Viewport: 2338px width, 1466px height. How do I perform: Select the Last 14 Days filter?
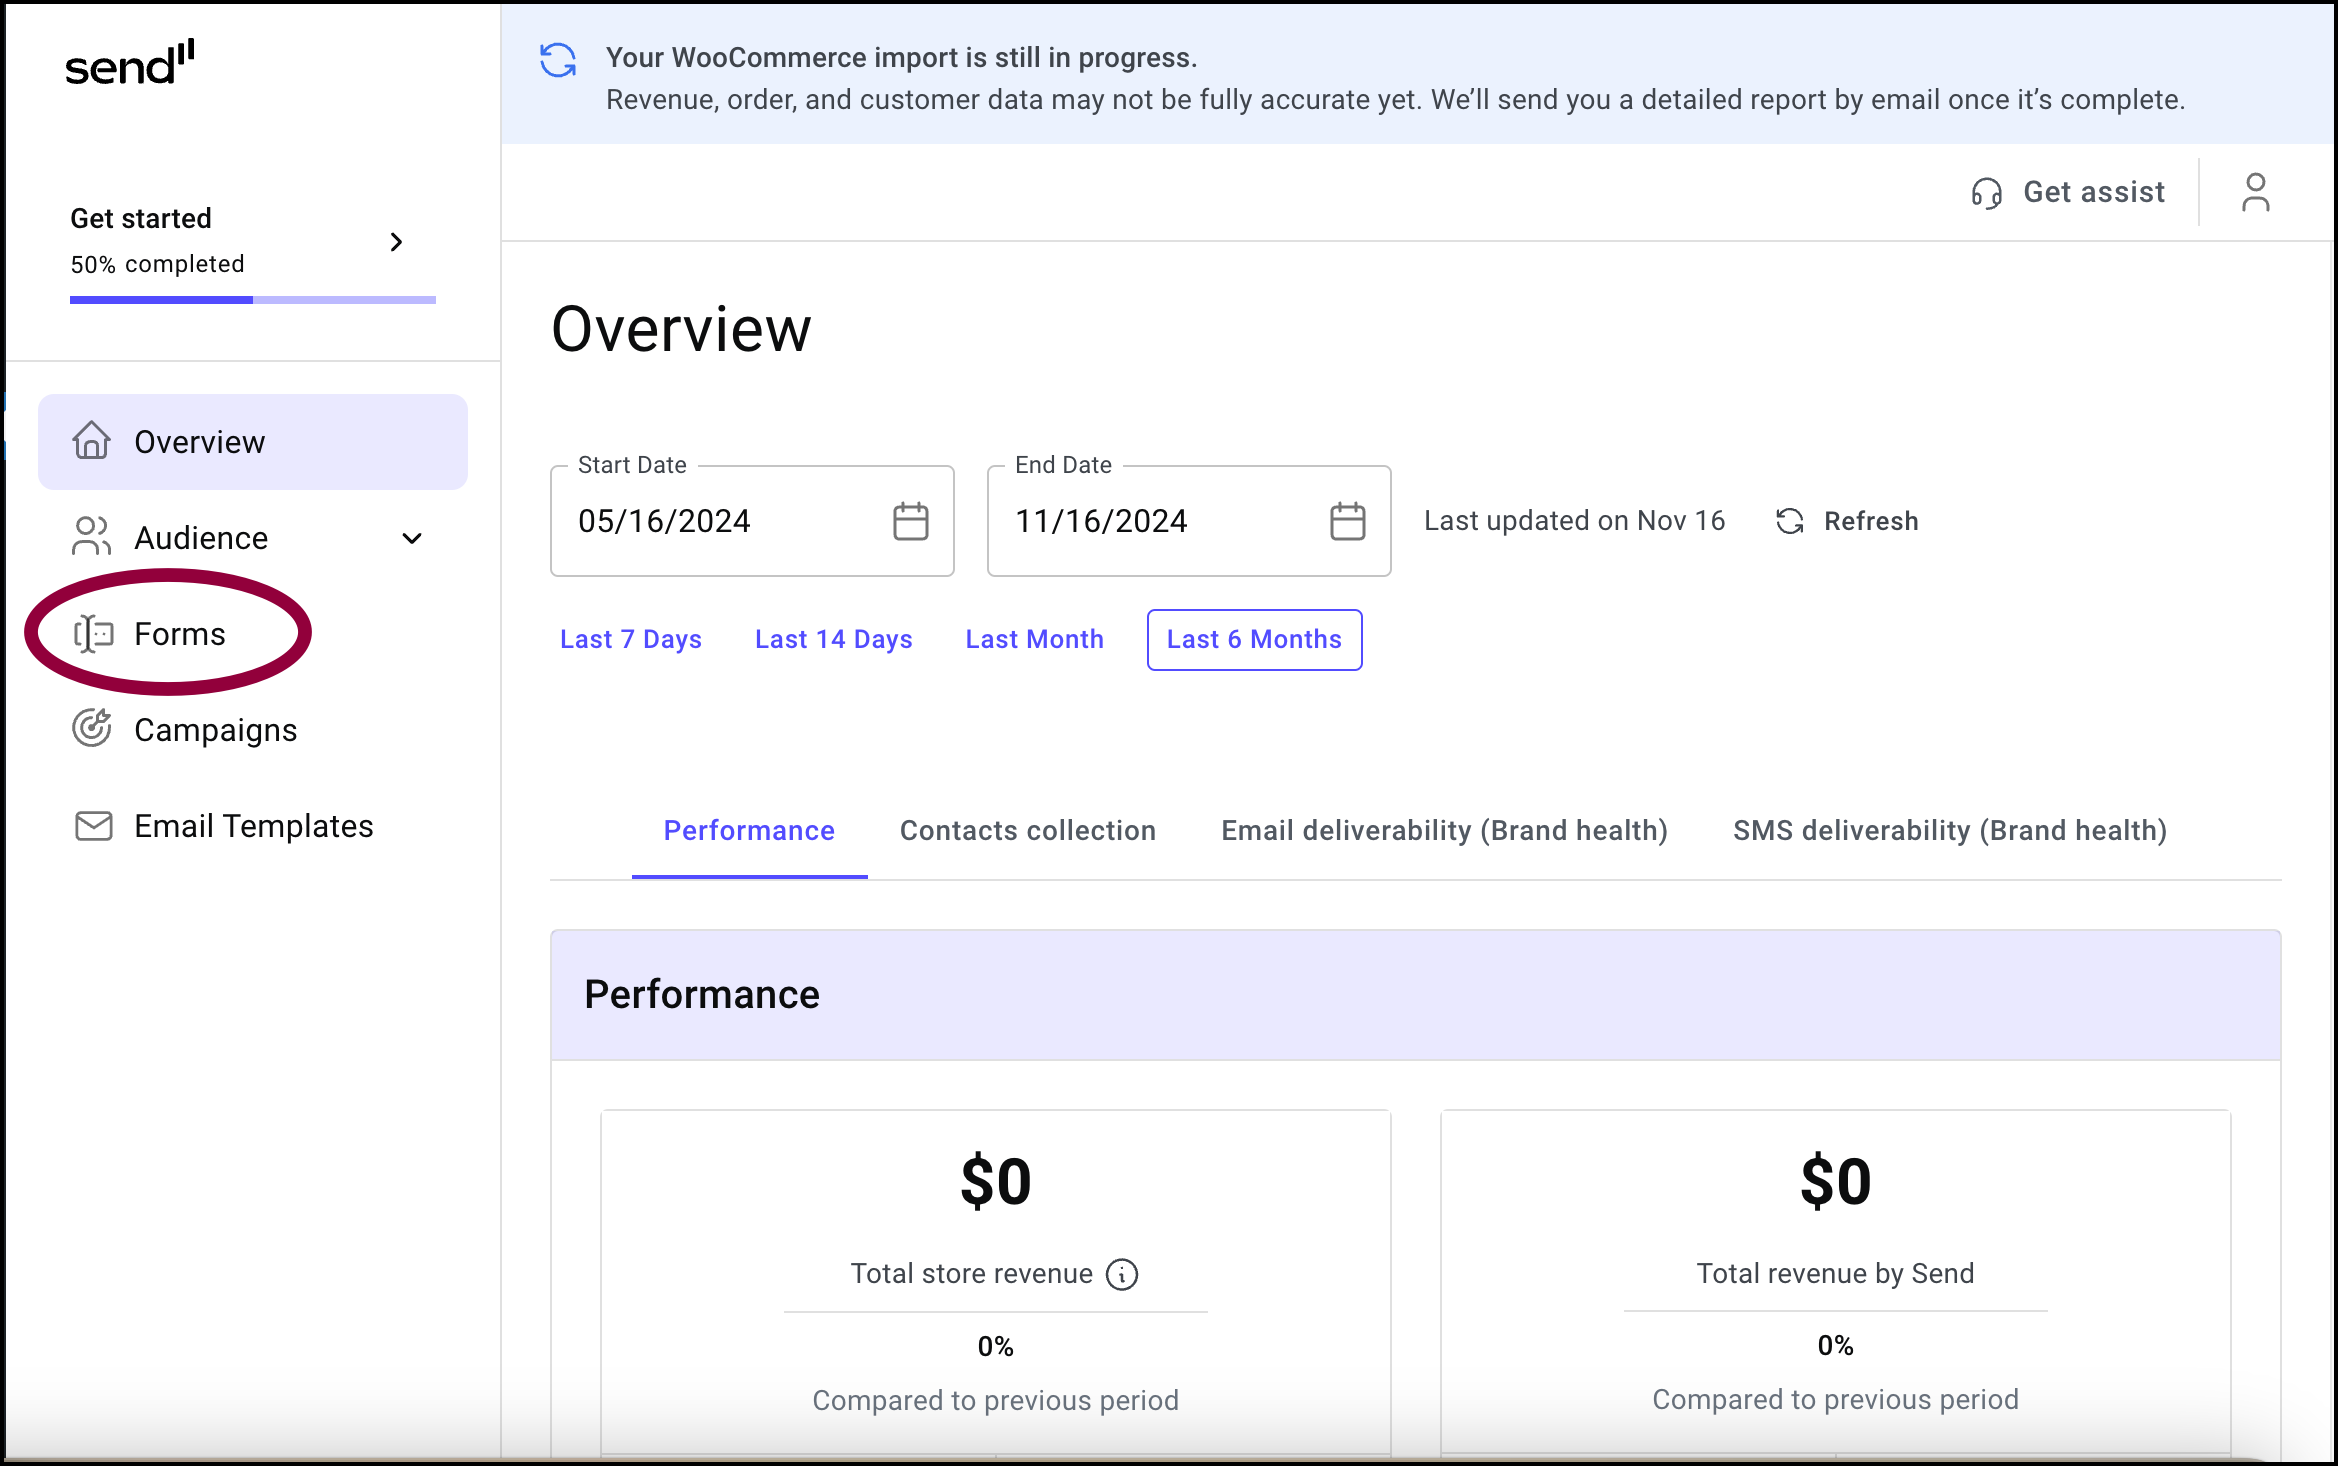coord(834,638)
